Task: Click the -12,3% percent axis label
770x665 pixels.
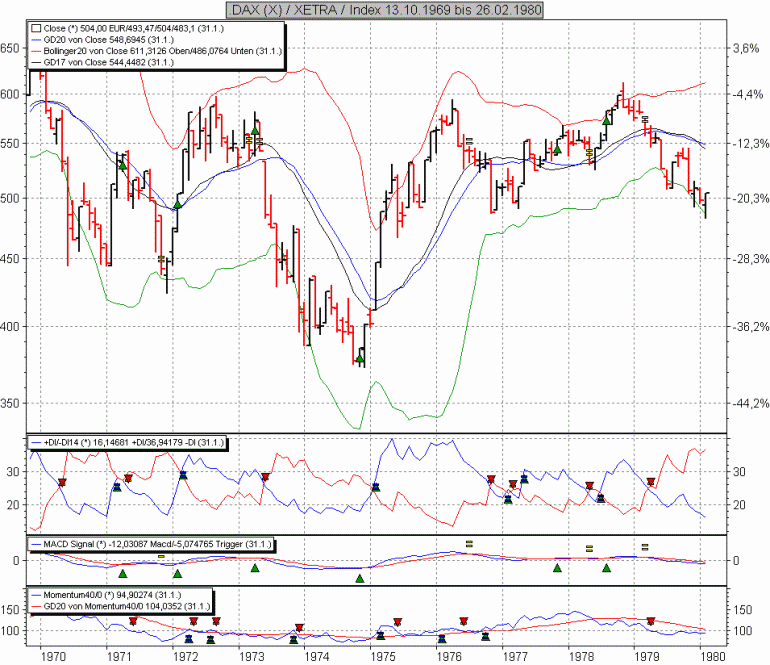Action: [x=750, y=144]
